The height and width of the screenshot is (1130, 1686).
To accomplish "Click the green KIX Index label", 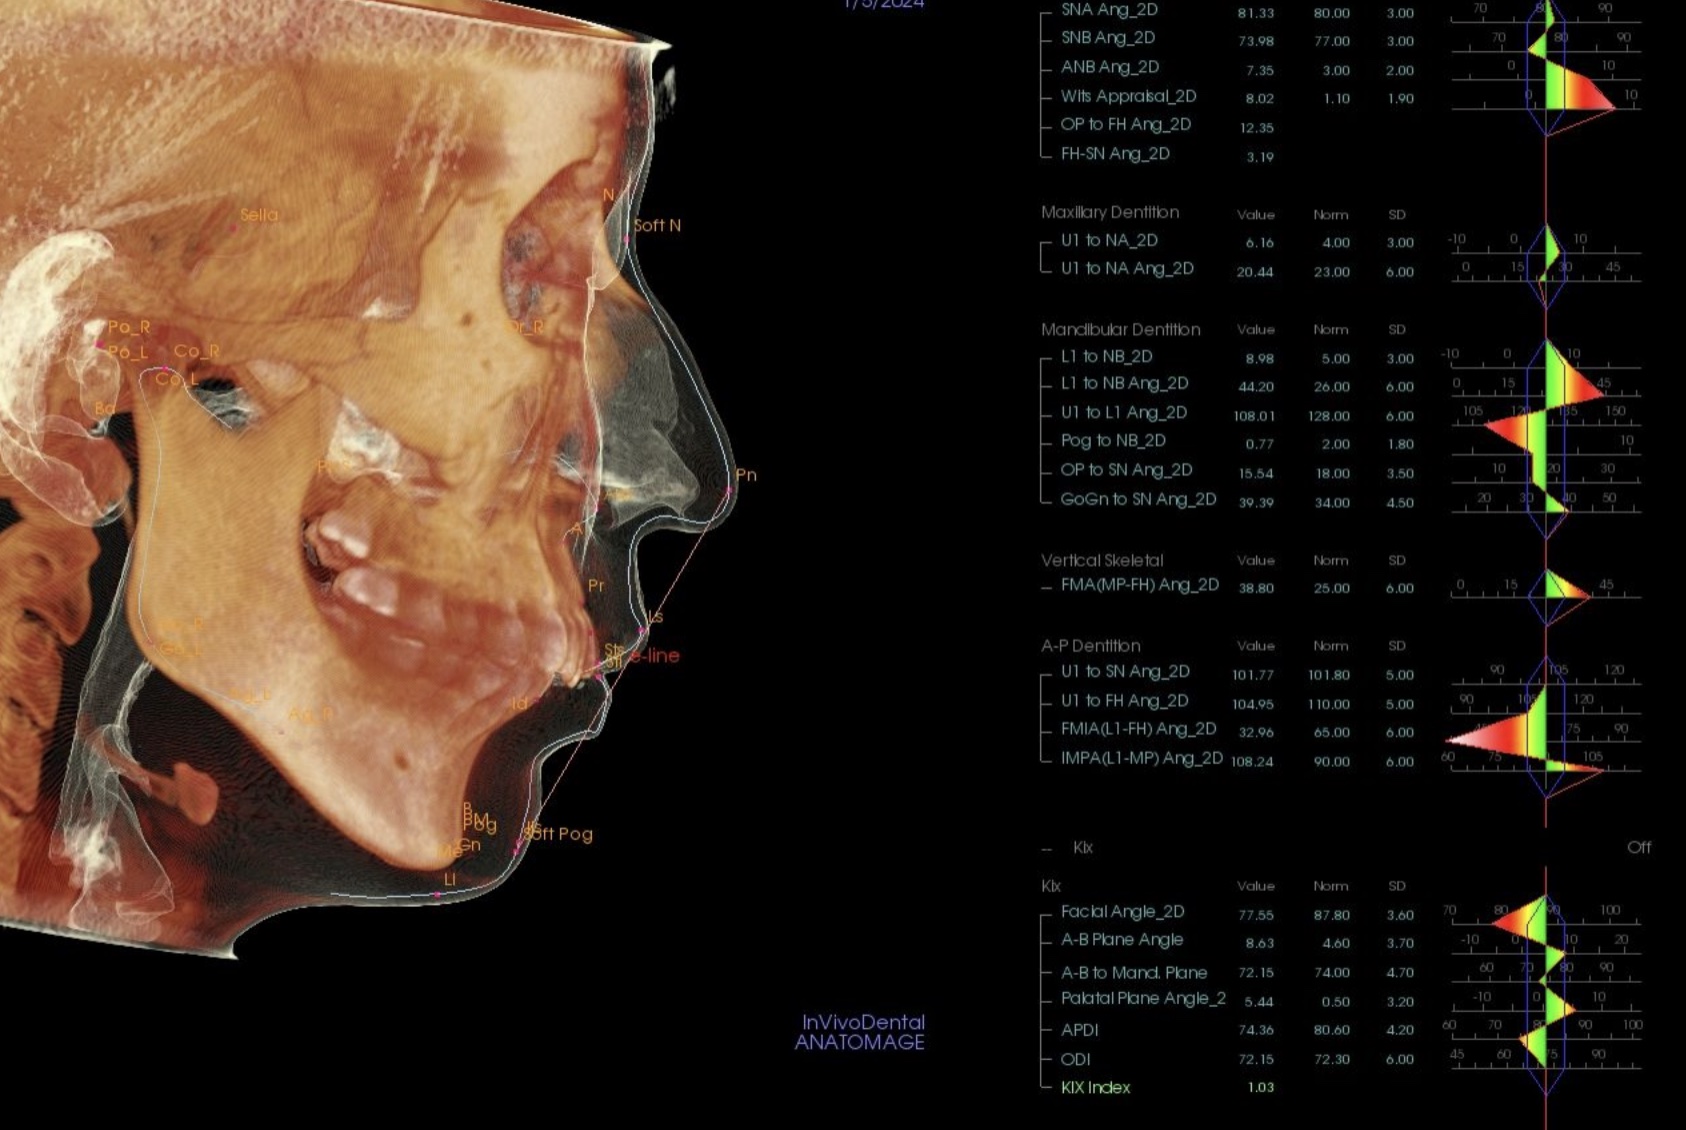I will 1096,1088.
